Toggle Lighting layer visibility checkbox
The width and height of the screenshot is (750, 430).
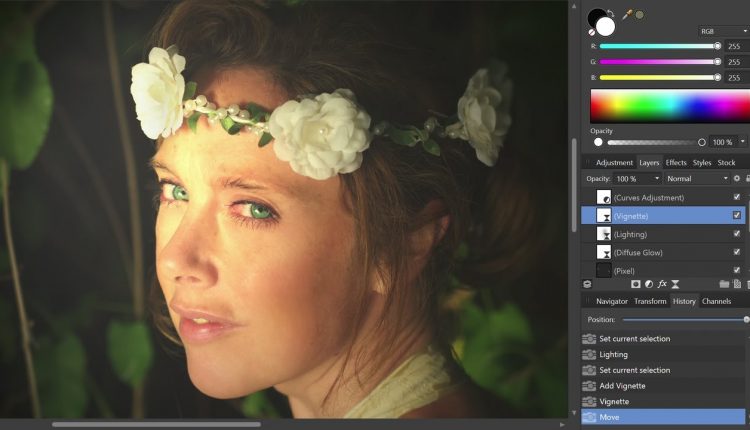(x=737, y=234)
